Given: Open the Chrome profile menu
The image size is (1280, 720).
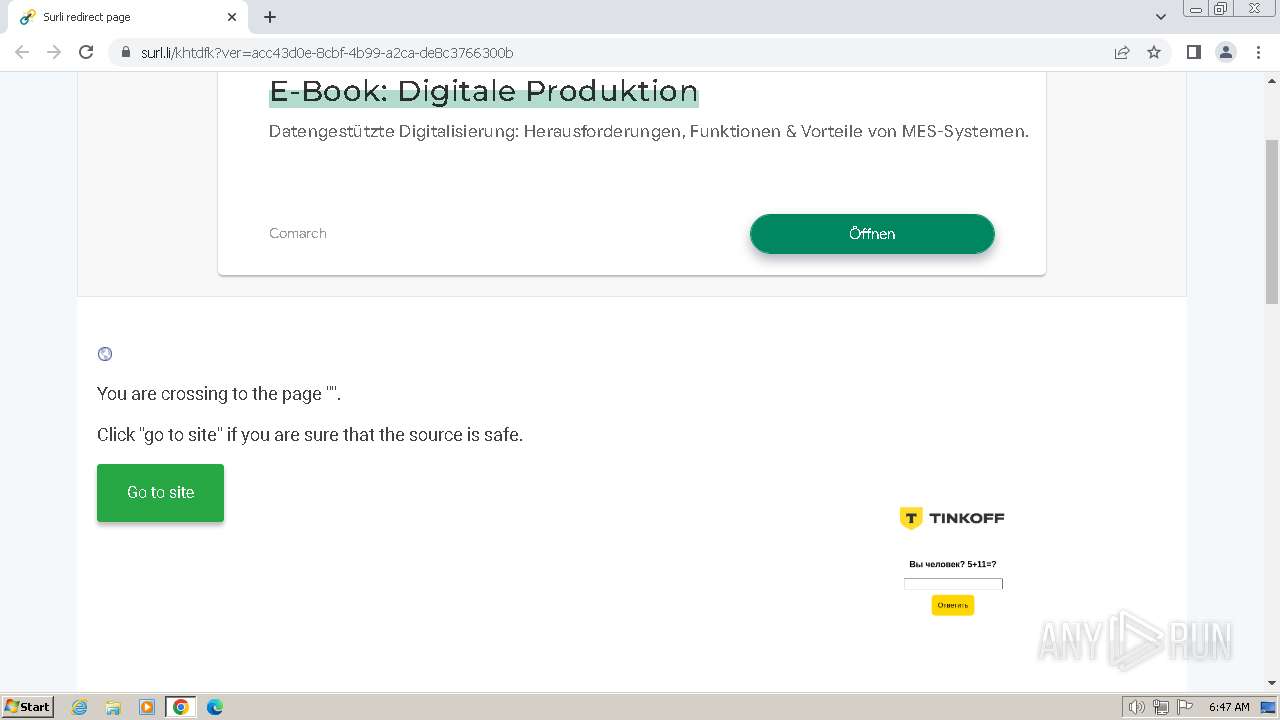Looking at the screenshot, I should [1226, 52].
